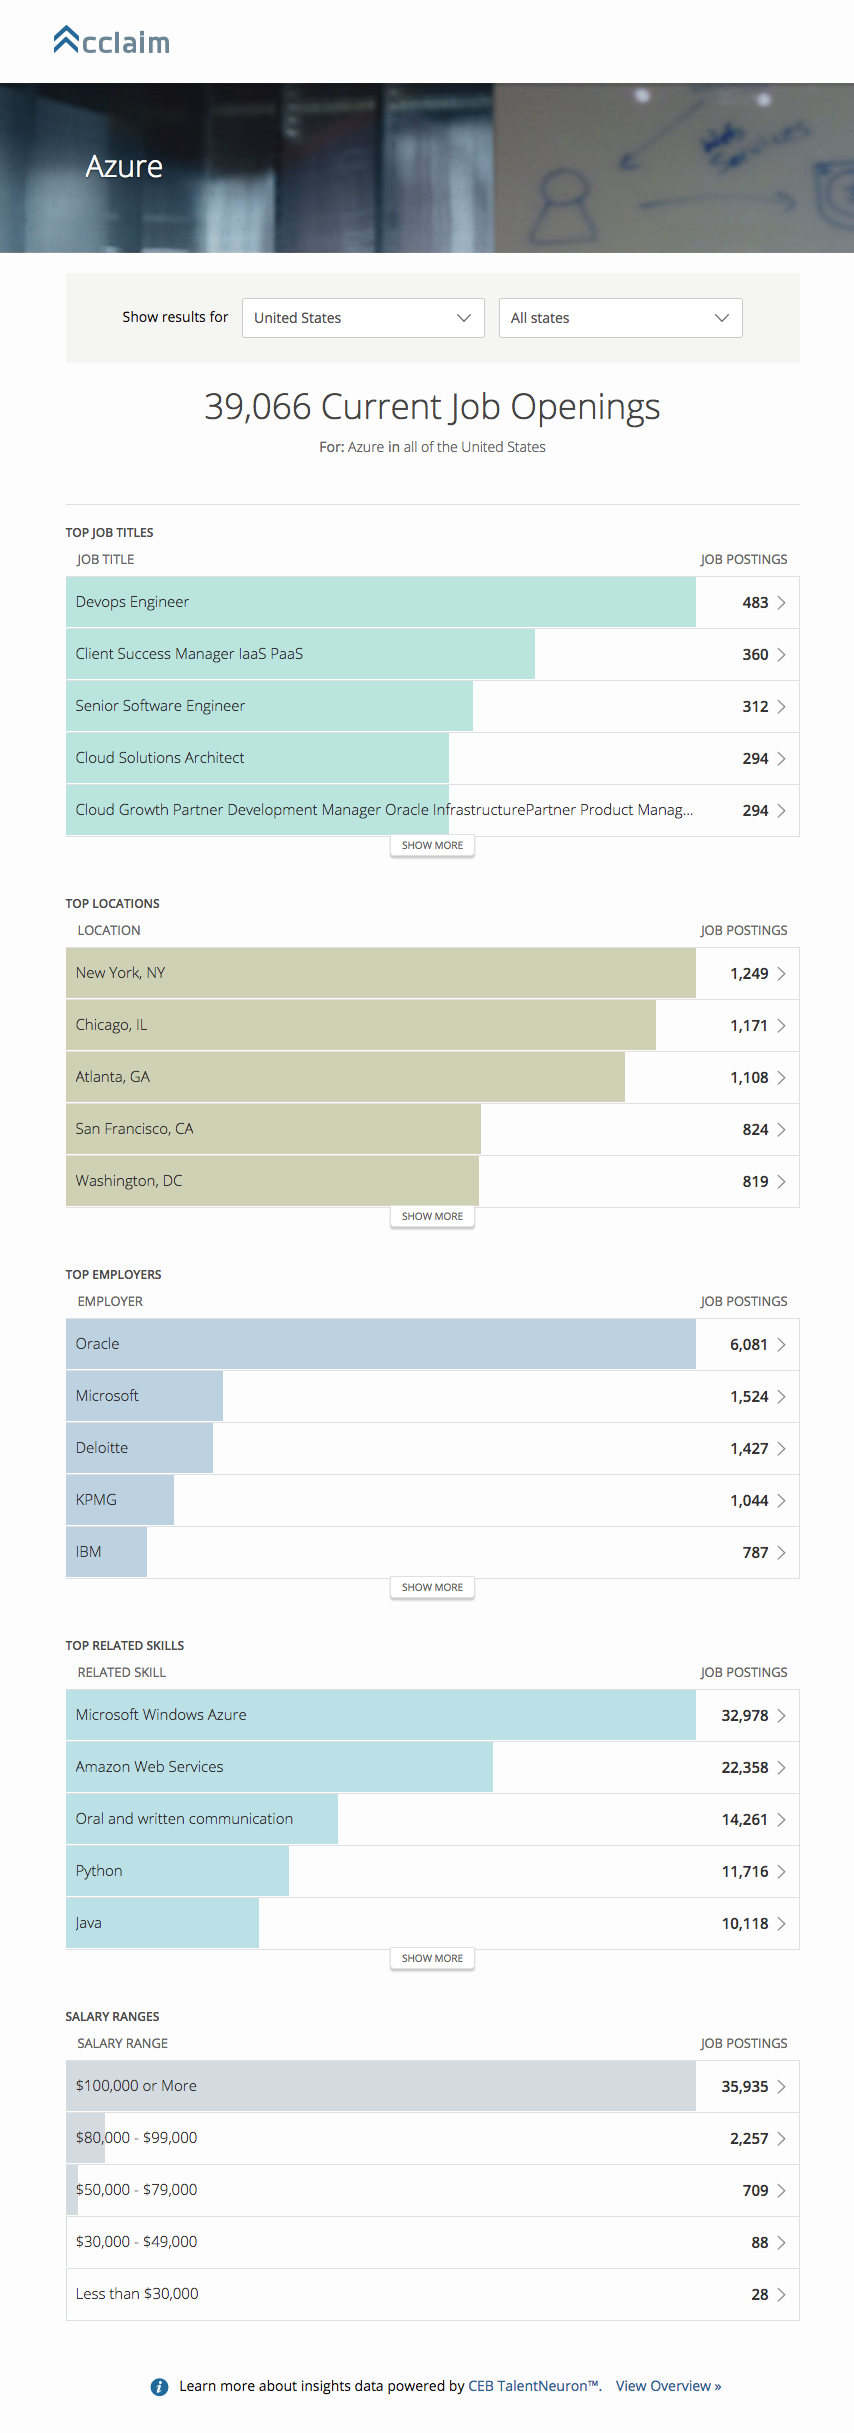854x2433 pixels.
Task: Click chevron for Cloud Growth Partner row
Action: 781,811
